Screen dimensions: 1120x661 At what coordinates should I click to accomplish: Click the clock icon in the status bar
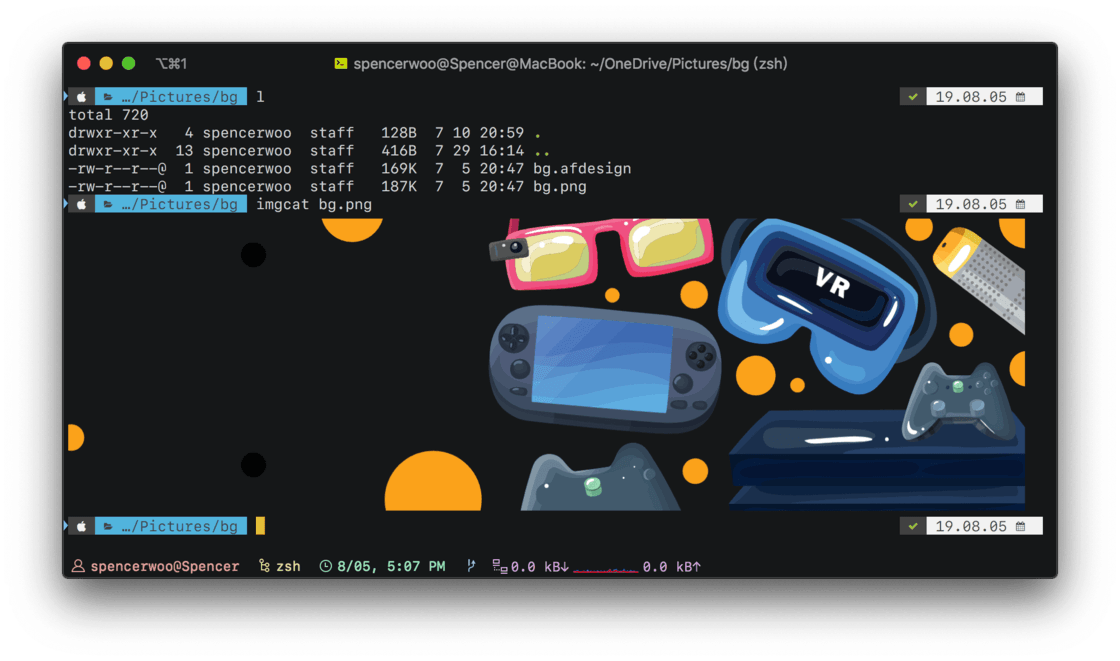coord(326,566)
